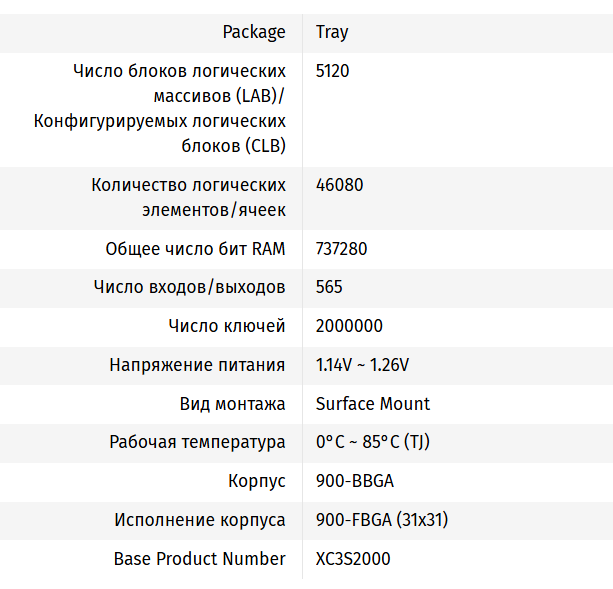Select the temperature range 0°C ~ 85°C (TJ)
Screen dimensions: 613x589
point(373,442)
